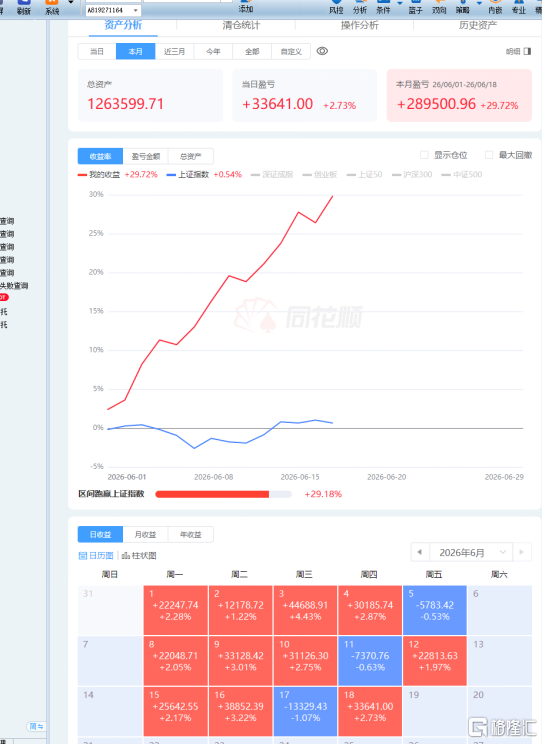
Task: Show the 收益率 chart
Action: click(x=100, y=156)
